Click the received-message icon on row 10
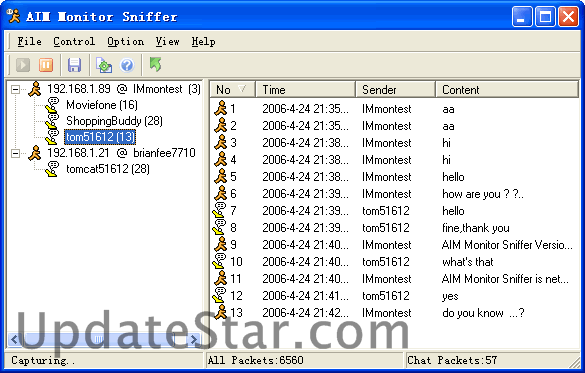The image size is (585, 373). [x=219, y=261]
